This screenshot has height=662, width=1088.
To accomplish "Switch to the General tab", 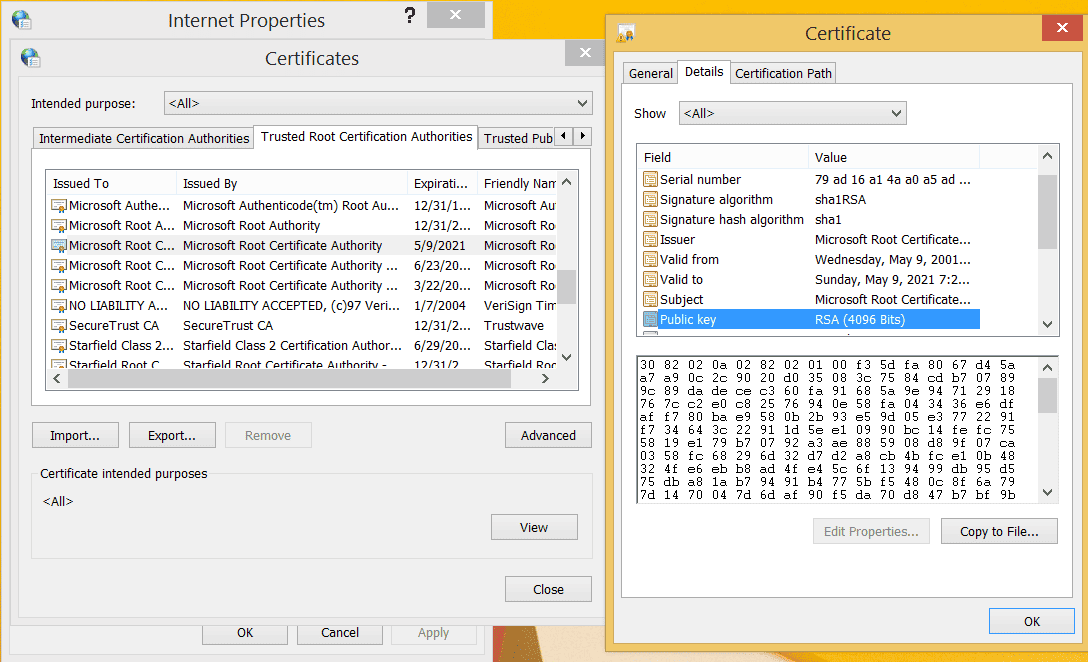I will pyautogui.click(x=651, y=74).
